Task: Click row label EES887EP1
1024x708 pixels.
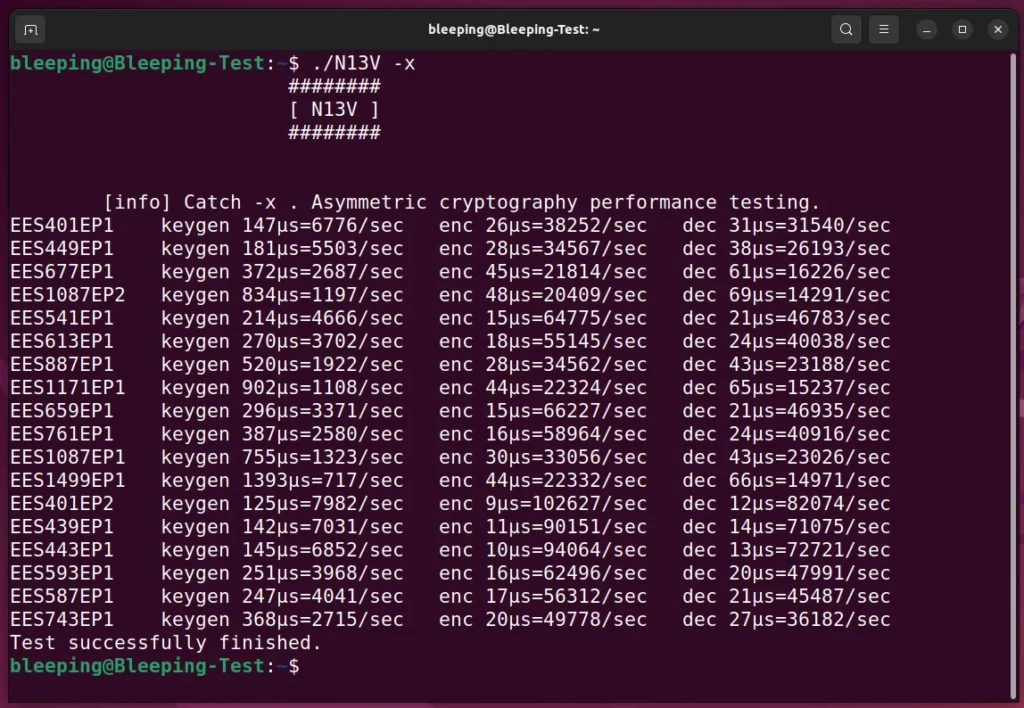Action: [x=61, y=364]
